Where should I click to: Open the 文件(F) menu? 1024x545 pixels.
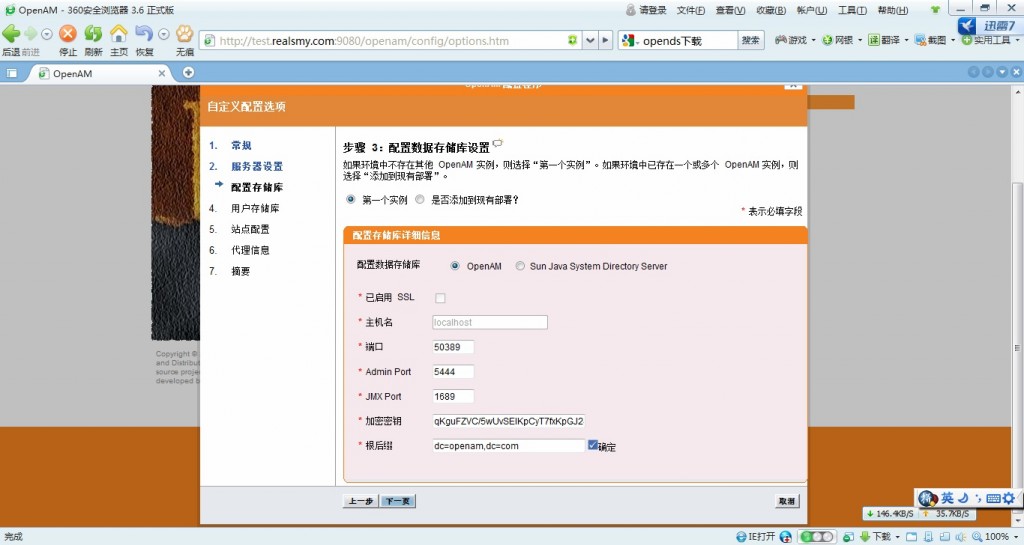point(690,10)
